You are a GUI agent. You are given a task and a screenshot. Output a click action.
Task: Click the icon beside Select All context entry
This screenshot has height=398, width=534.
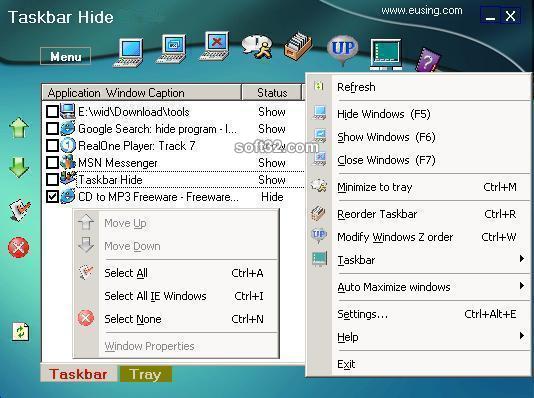click(x=86, y=272)
